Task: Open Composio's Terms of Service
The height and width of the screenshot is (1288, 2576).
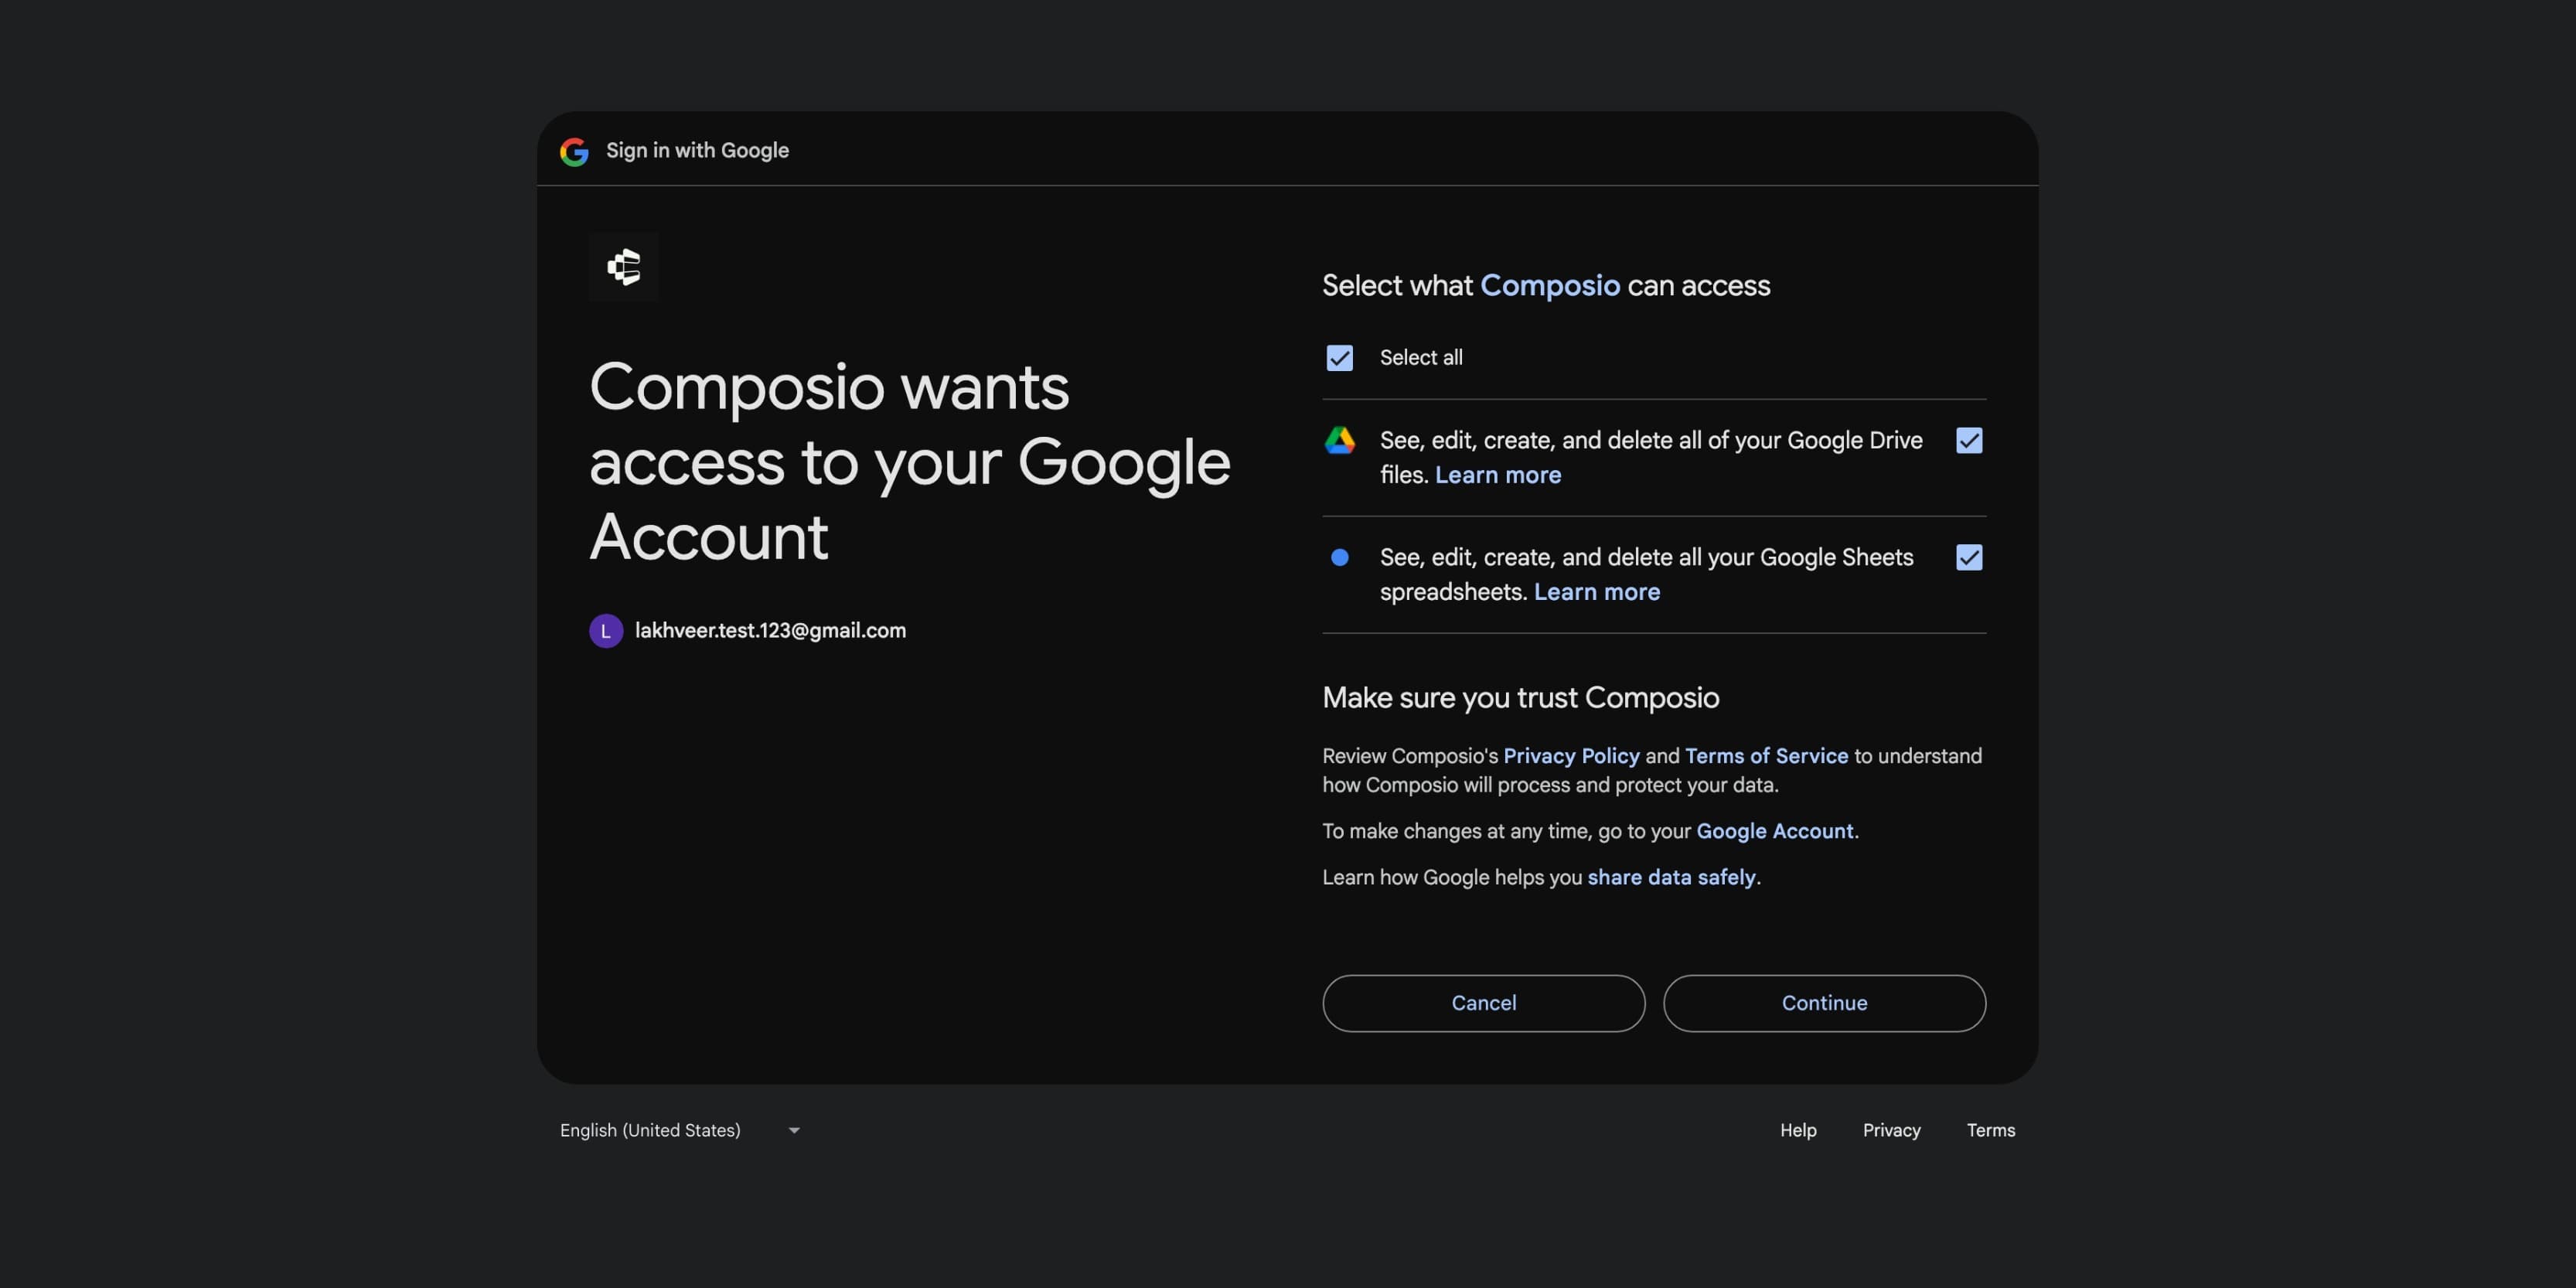Action: click(1766, 756)
